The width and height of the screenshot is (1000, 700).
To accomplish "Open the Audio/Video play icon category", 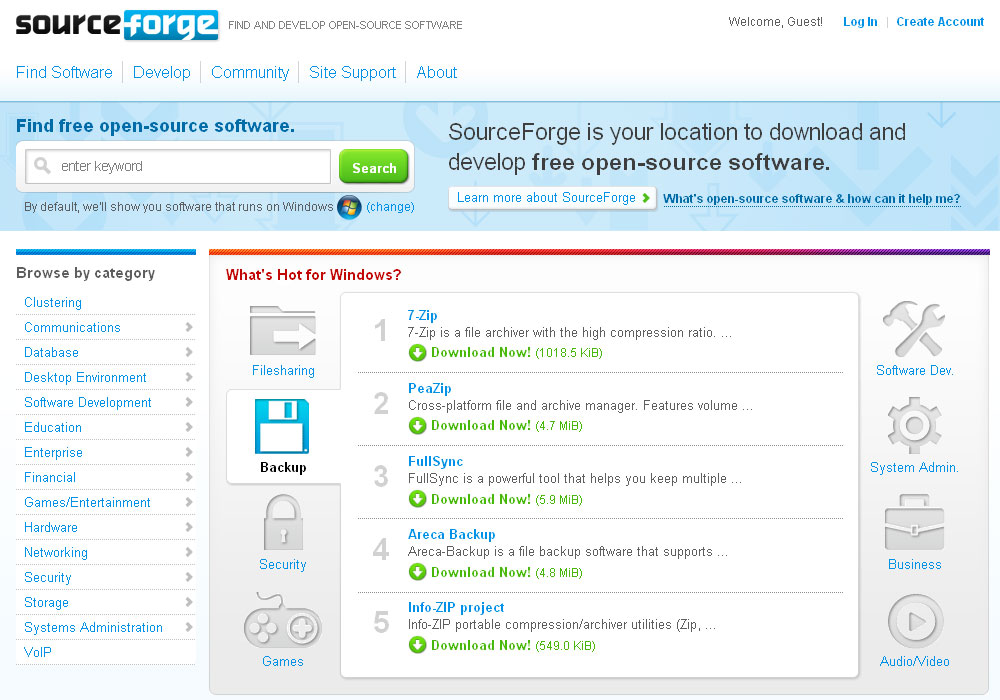I will click(x=914, y=621).
